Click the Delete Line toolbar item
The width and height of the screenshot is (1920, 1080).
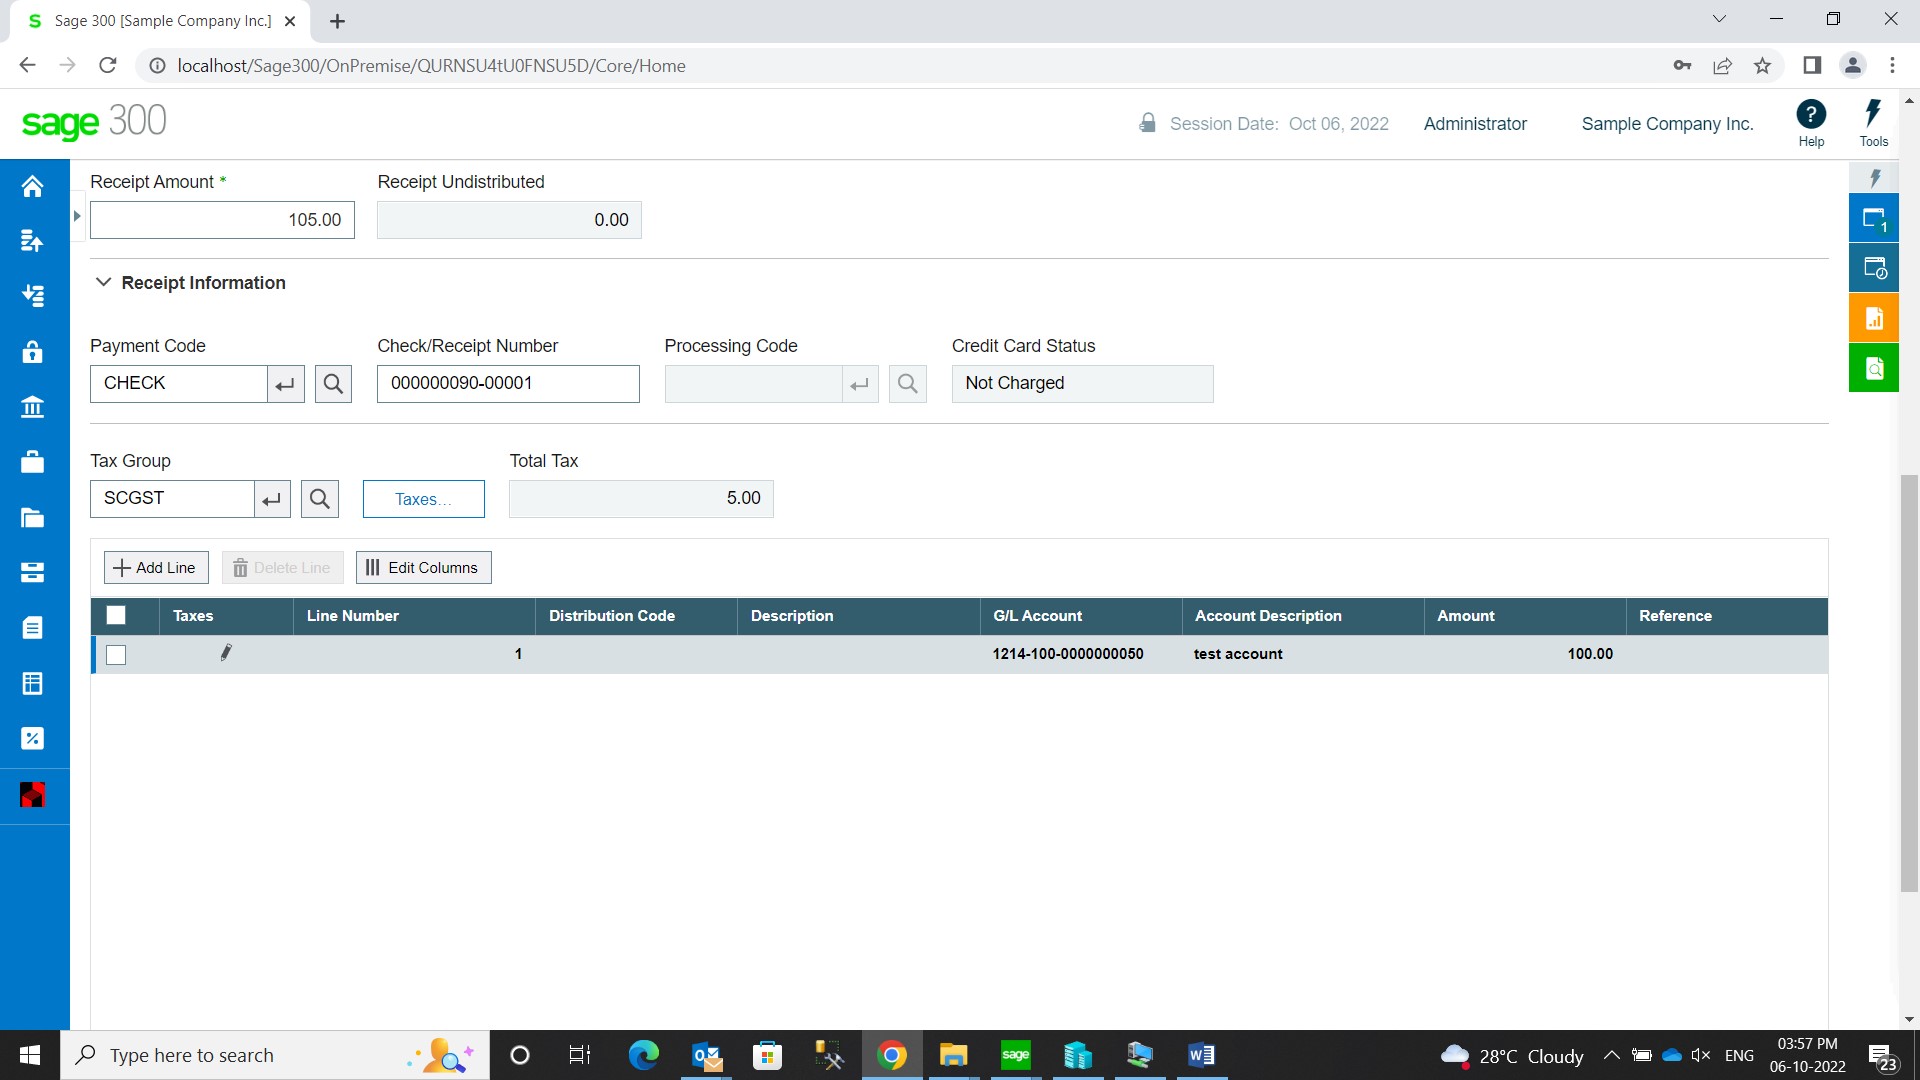coord(281,567)
